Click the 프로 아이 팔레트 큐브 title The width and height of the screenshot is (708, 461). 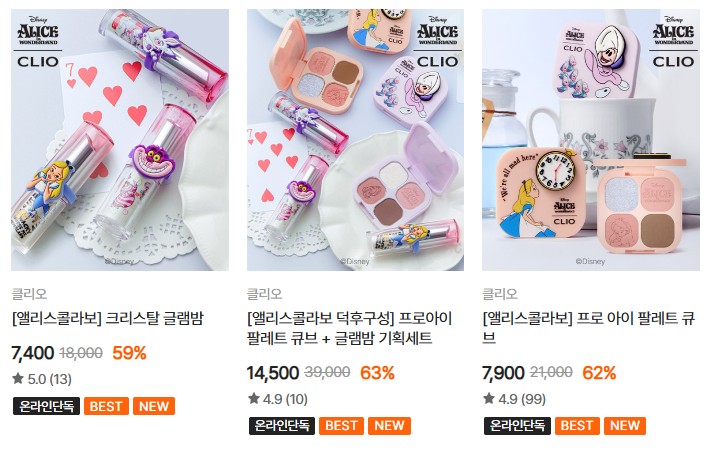[588, 328]
